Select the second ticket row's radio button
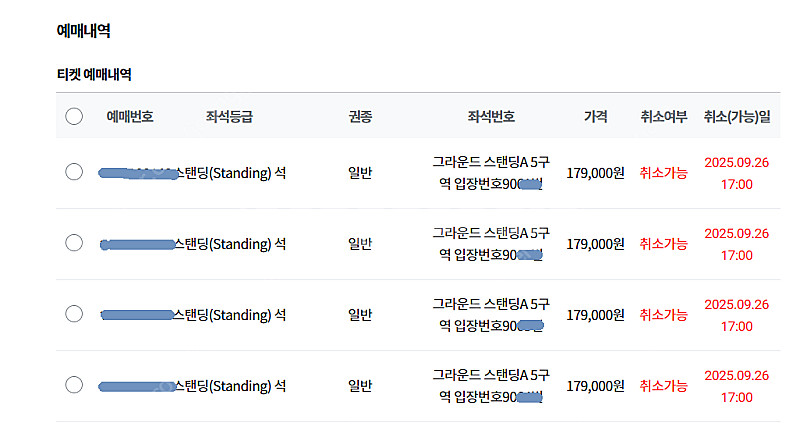The height and width of the screenshot is (437, 800). click(x=74, y=243)
